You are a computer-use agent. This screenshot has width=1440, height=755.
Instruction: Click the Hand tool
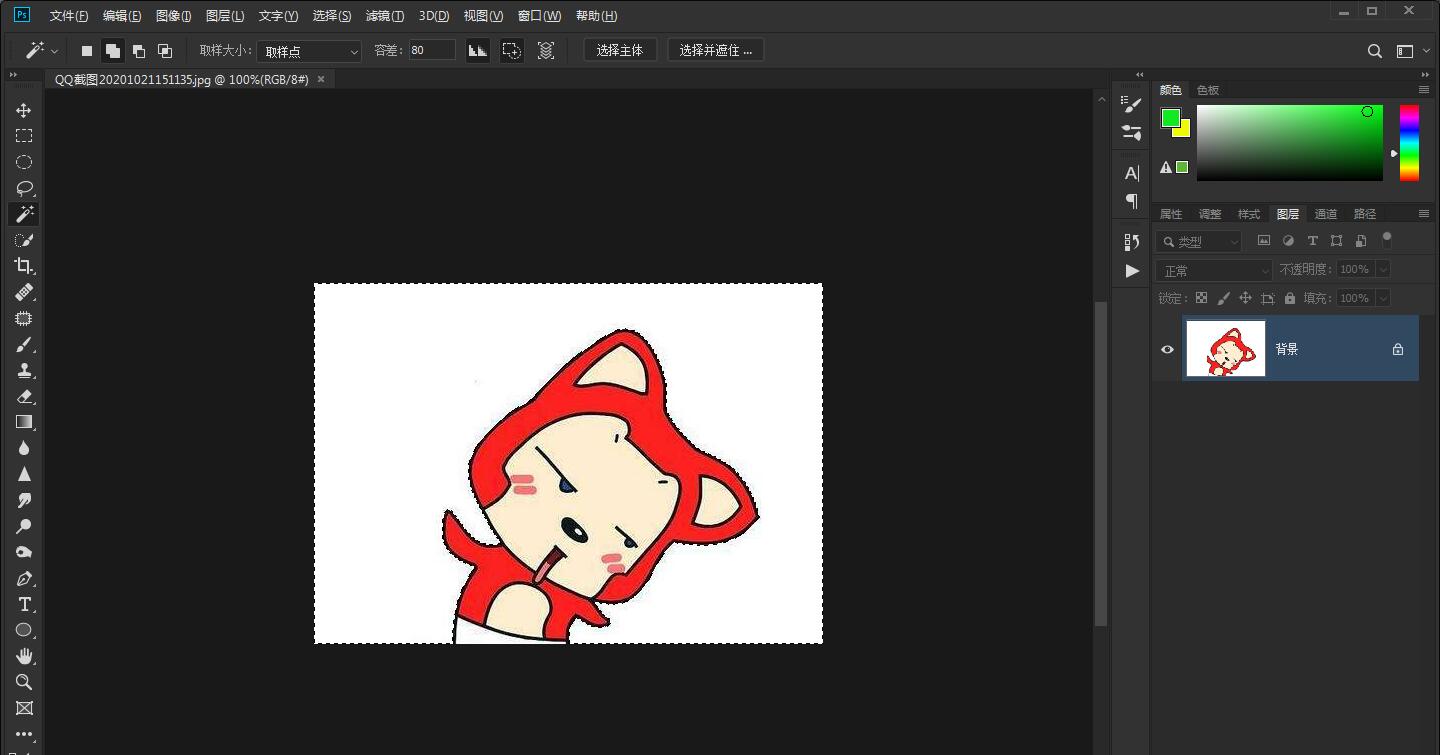(x=24, y=656)
